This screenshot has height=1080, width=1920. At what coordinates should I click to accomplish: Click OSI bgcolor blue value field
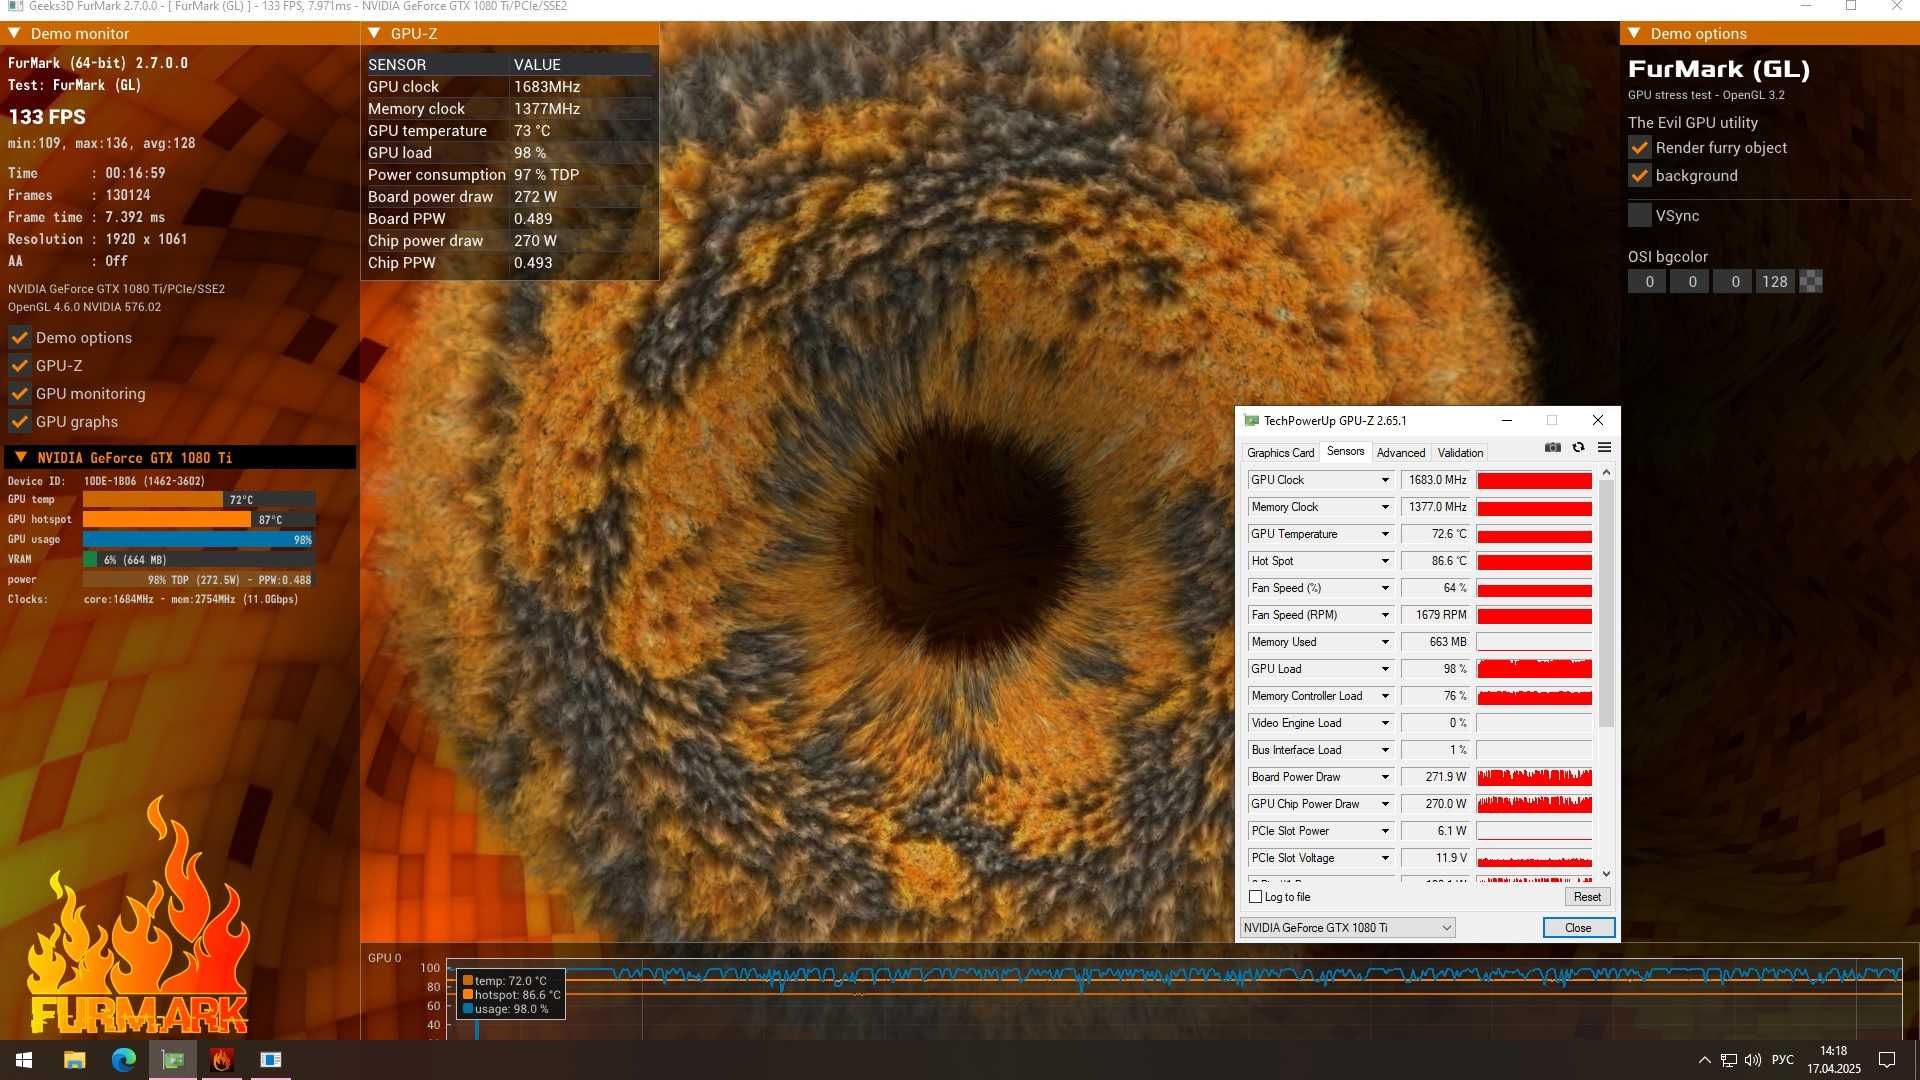click(1734, 282)
